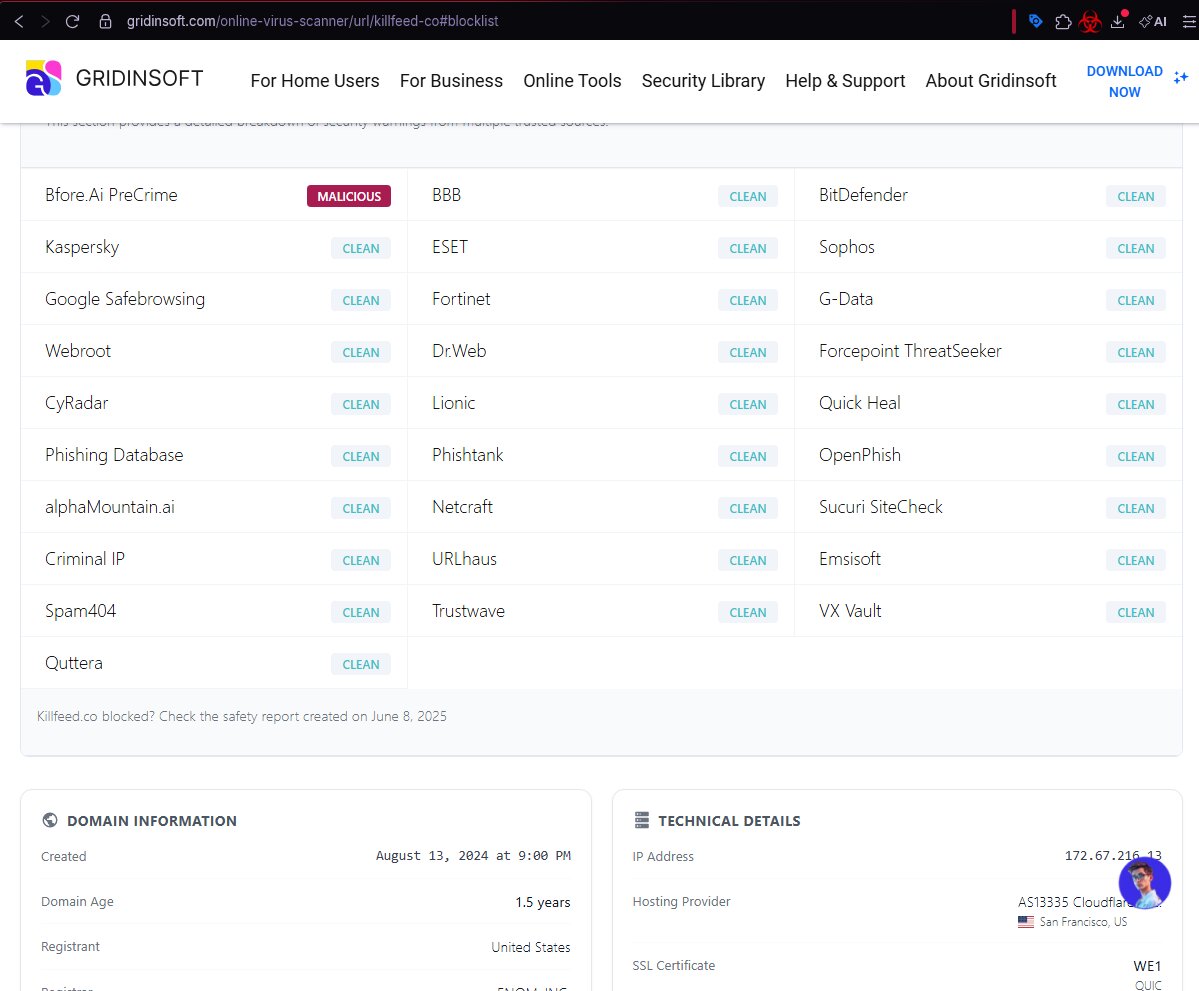Click the Download Now link

pyautogui.click(x=1124, y=81)
